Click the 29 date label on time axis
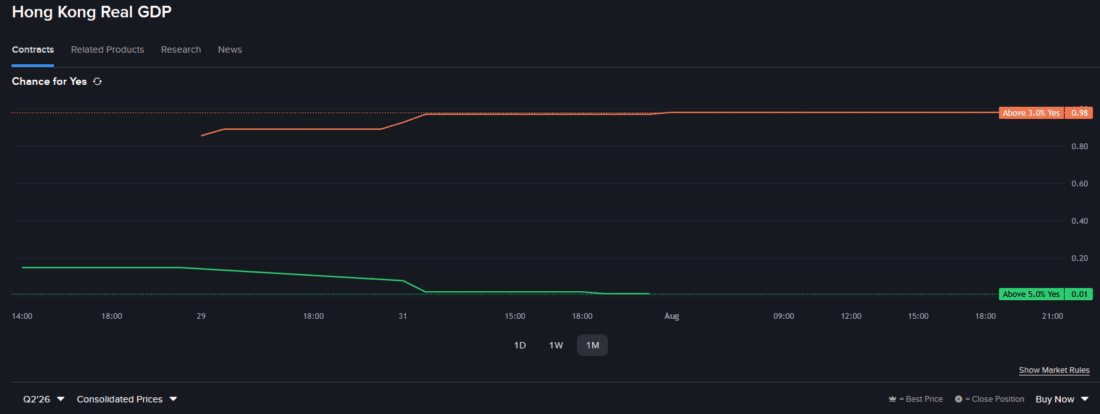The width and height of the screenshot is (1100, 414). tap(201, 316)
